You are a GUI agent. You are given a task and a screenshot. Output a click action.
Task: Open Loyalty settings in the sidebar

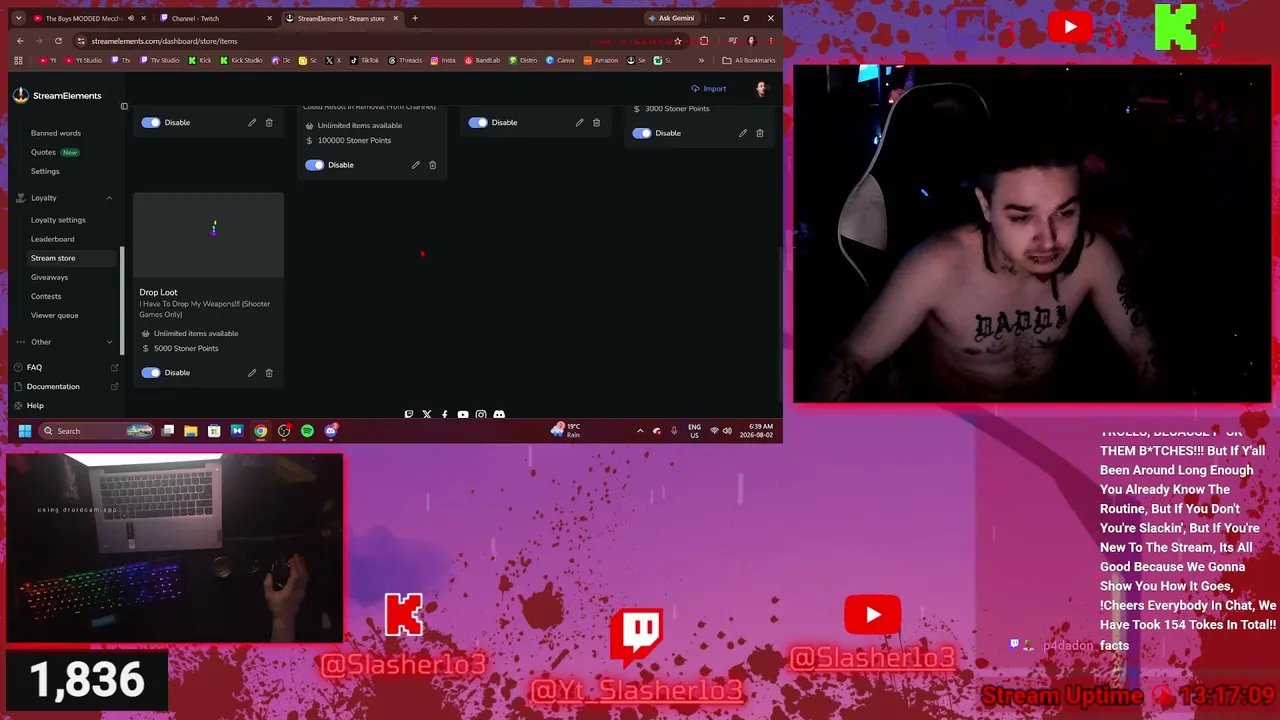58,220
